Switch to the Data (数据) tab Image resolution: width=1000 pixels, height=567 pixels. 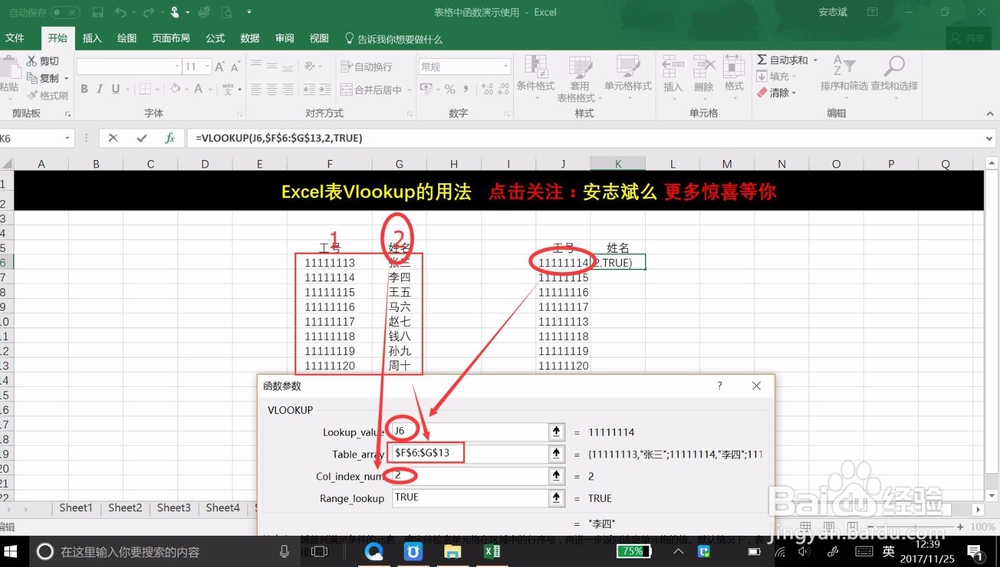(249, 38)
